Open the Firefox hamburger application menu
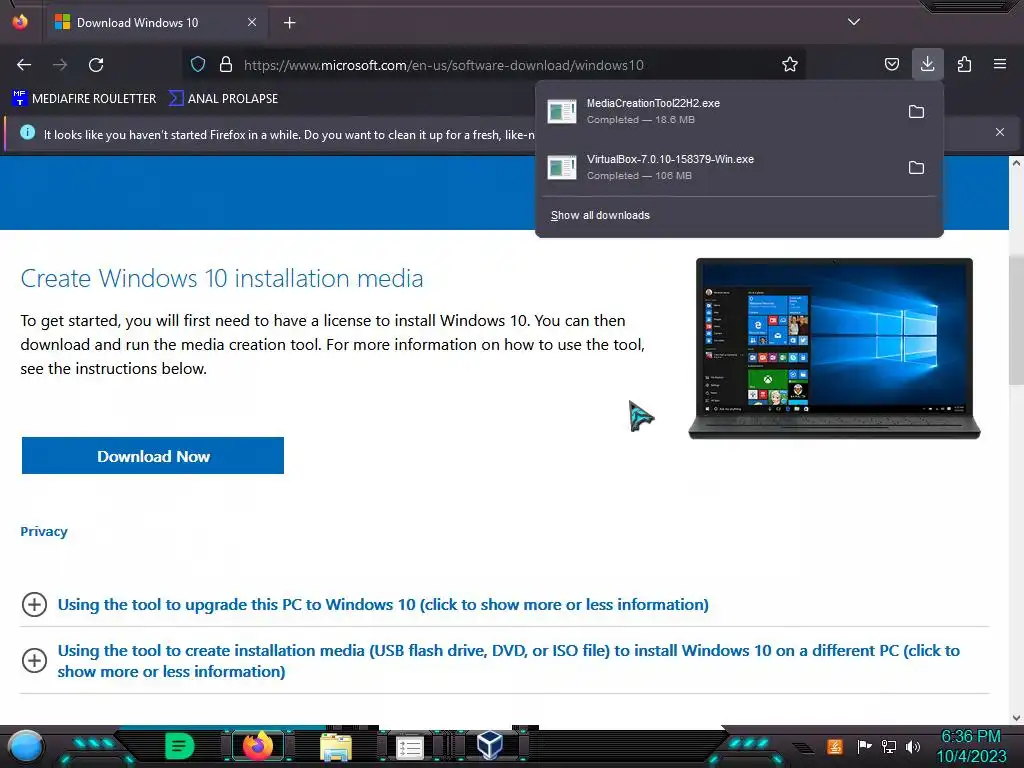The height and width of the screenshot is (768, 1024). [1000, 65]
